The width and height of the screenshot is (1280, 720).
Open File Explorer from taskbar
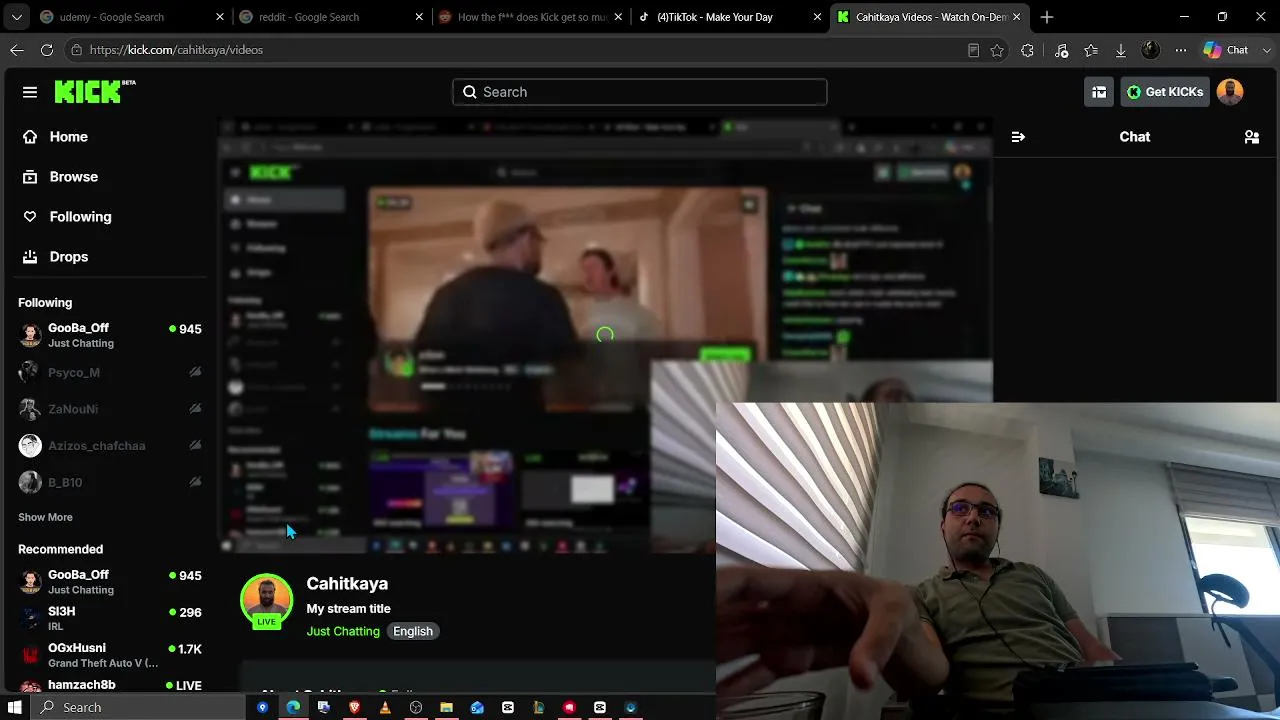pyautogui.click(x=446, y=707)
